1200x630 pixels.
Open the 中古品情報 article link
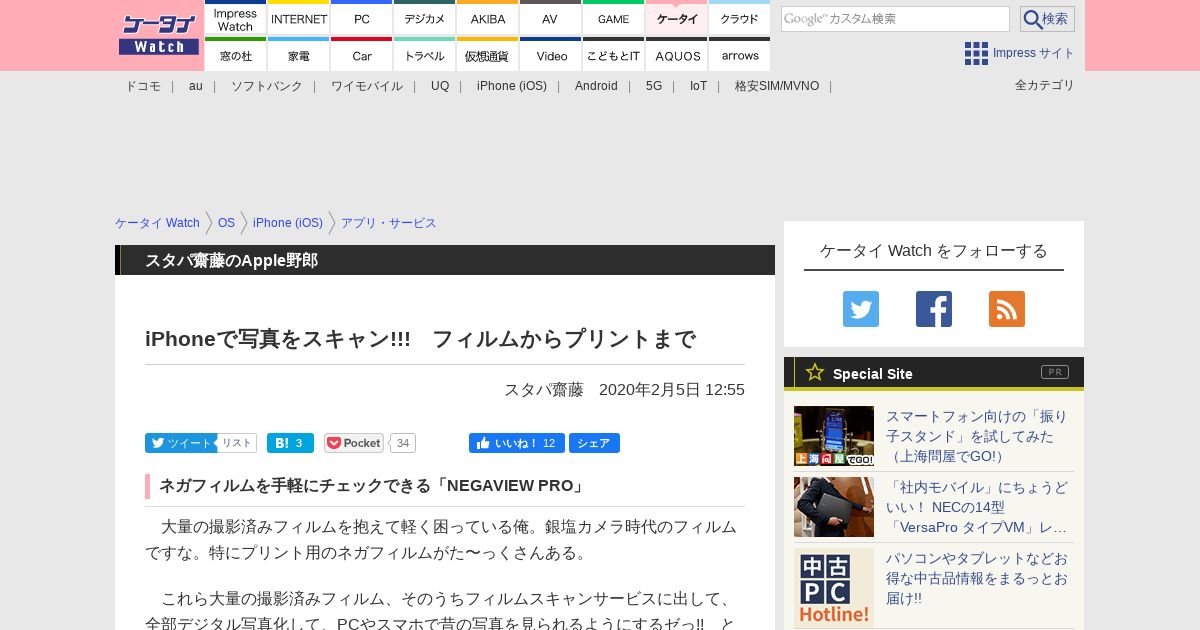coord(977,578)
